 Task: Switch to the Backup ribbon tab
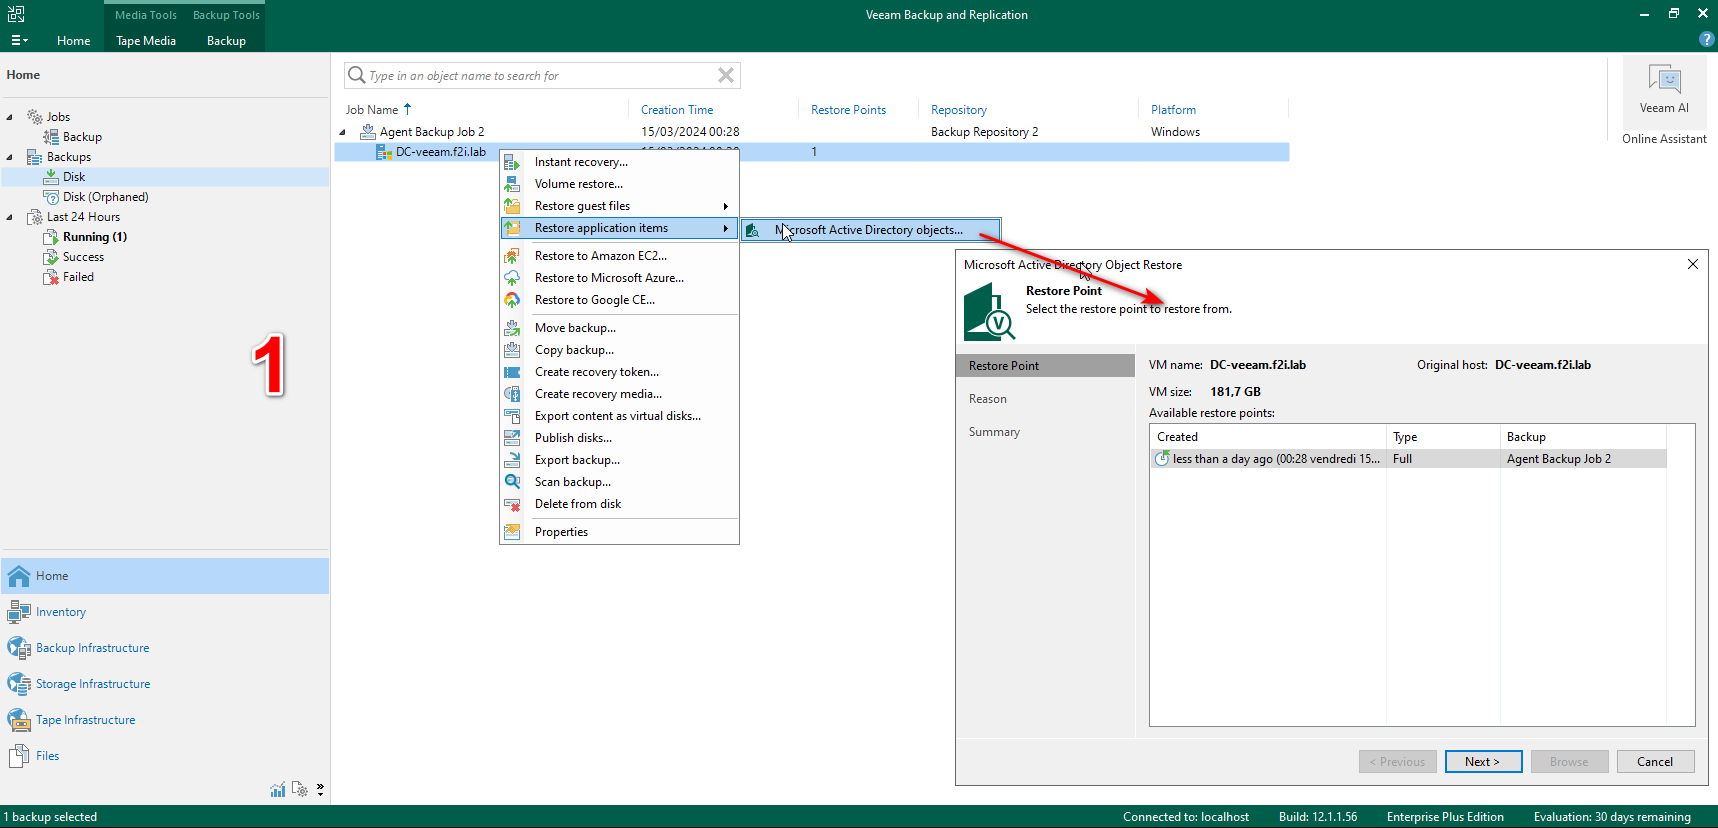coord(226,41)
